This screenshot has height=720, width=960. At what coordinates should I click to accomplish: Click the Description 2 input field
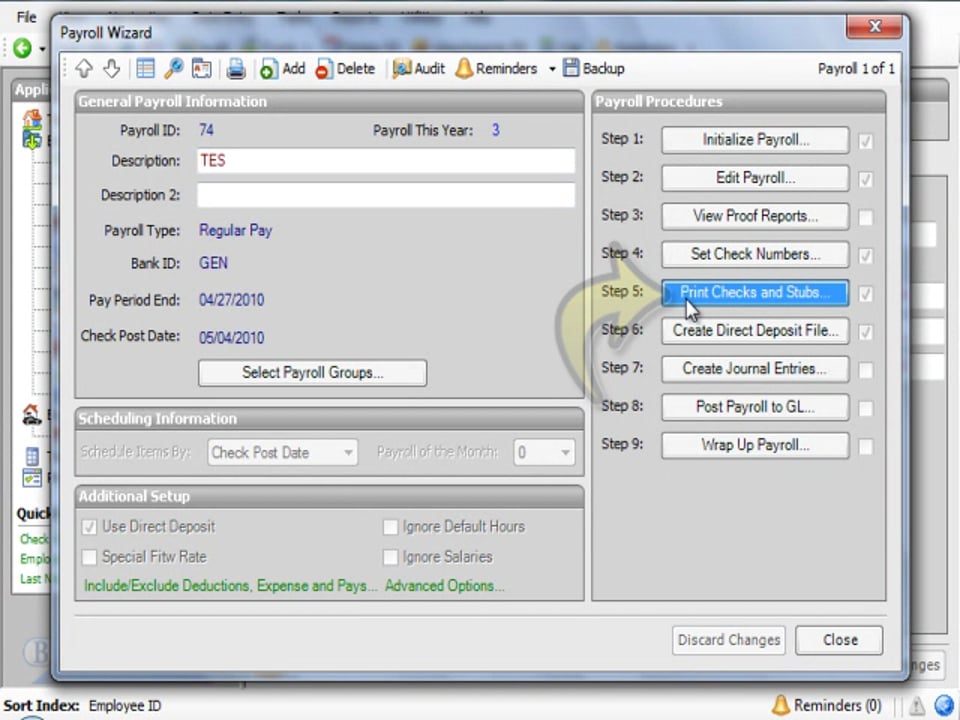[386, 195]
